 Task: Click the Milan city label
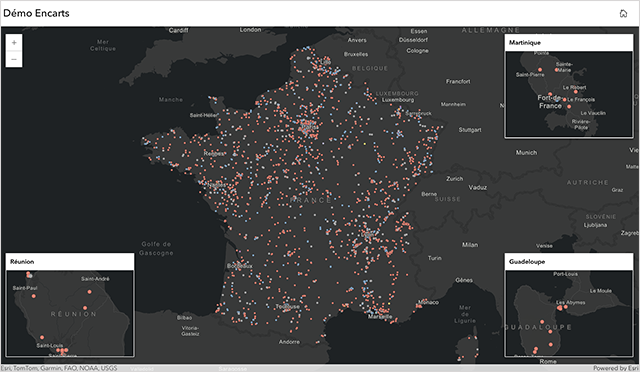click(470, 245)
